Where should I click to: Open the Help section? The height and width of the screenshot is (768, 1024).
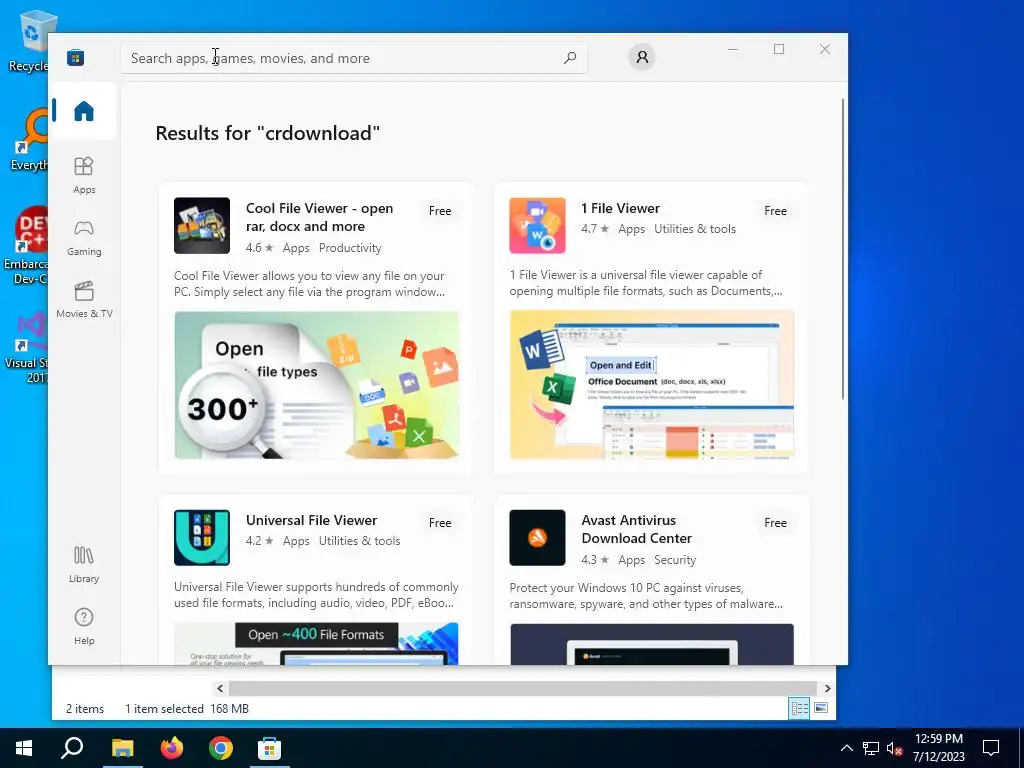(x=84, y=627)
